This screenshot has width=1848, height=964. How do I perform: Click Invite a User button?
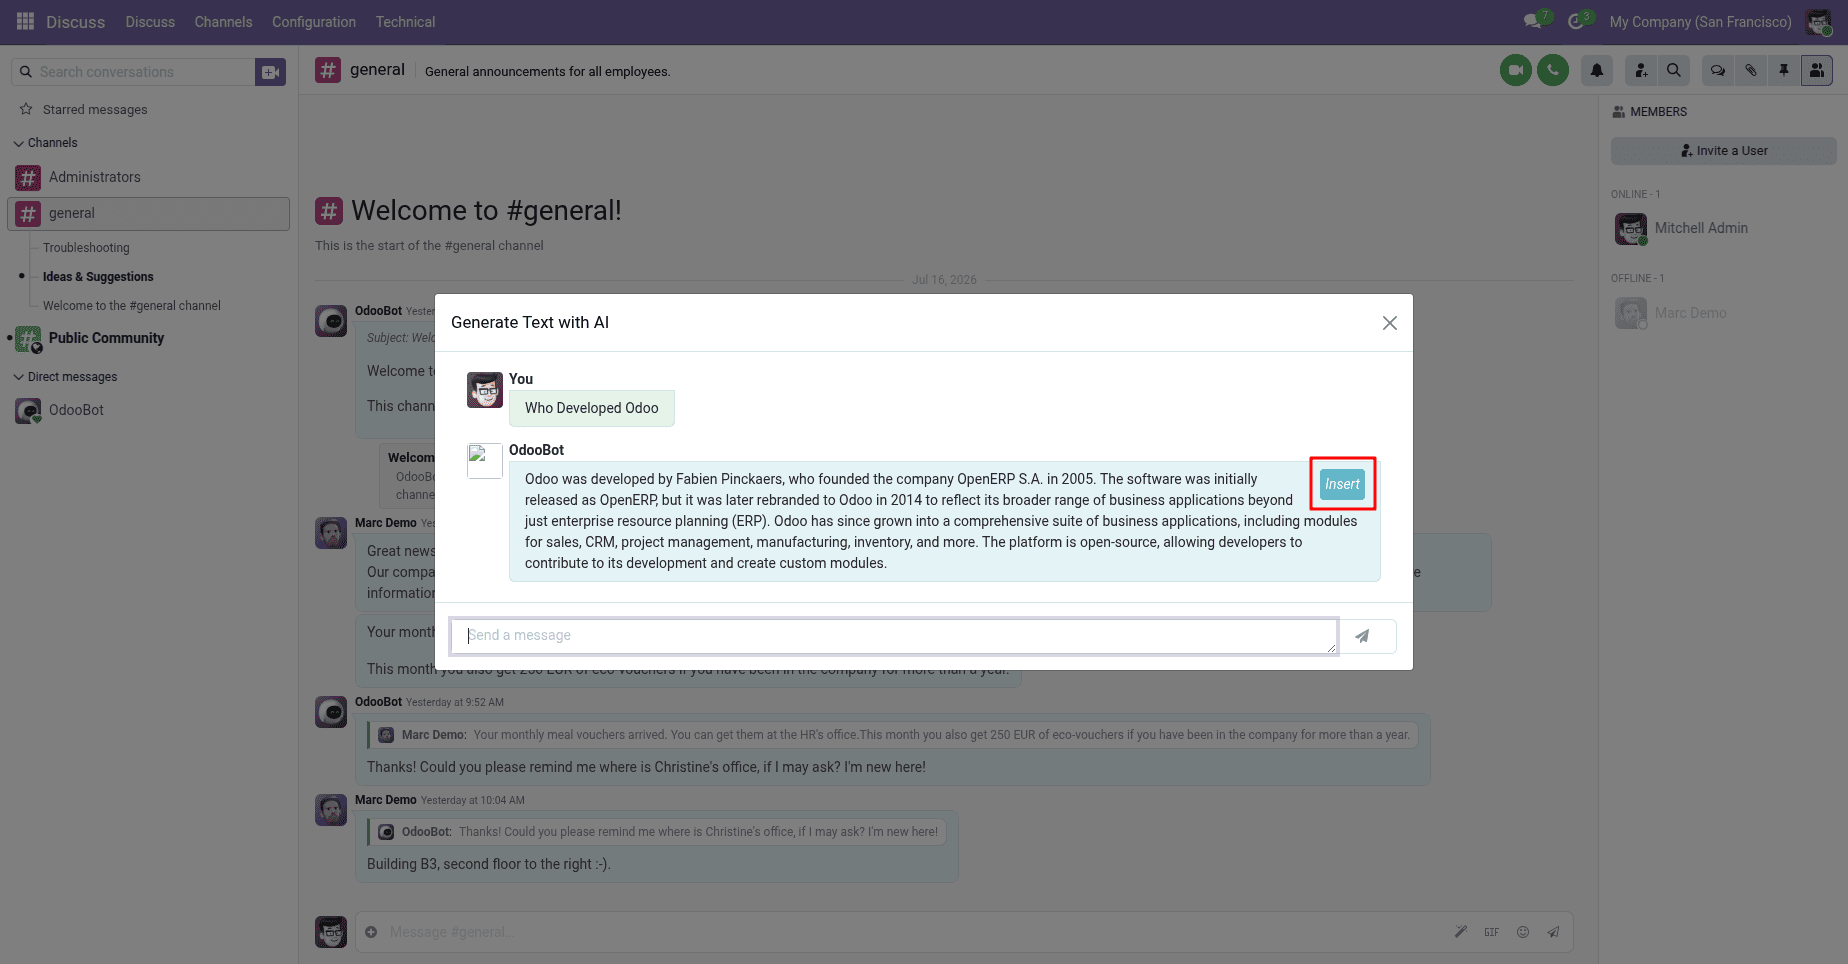coord(1724,151)
